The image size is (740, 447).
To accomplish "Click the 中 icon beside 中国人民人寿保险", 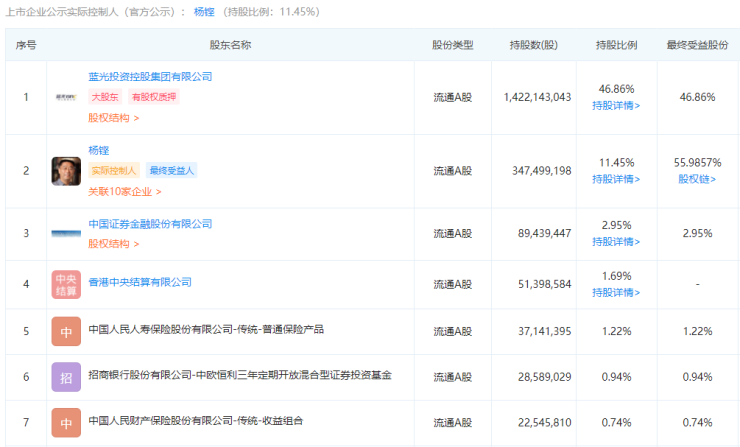I will pos(66,330).
